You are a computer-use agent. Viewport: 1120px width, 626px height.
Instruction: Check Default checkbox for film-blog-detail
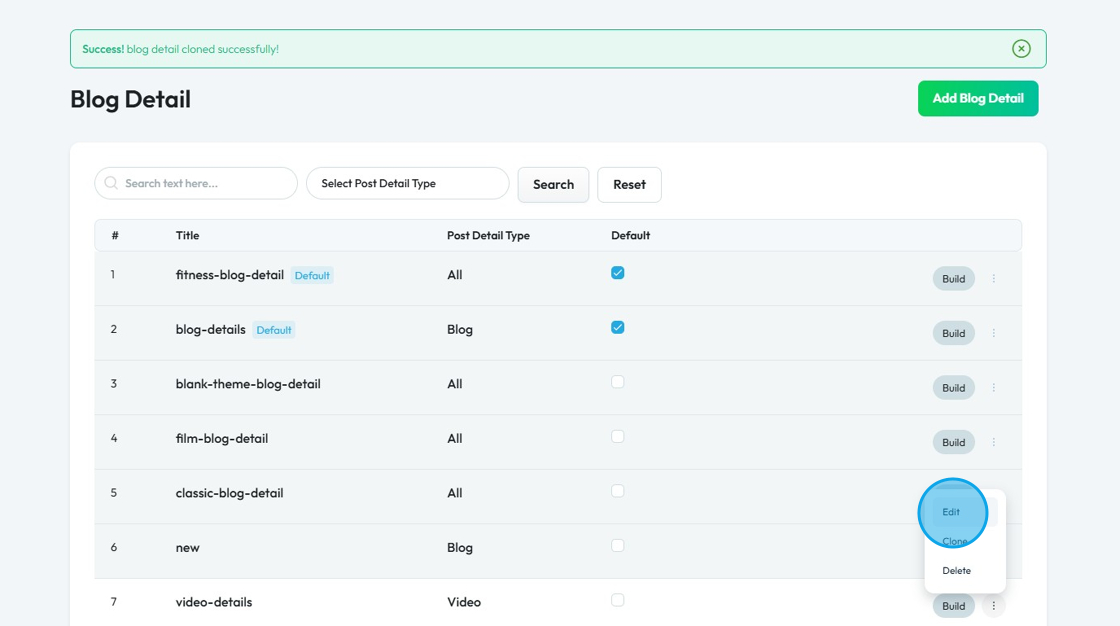(618, 436)
